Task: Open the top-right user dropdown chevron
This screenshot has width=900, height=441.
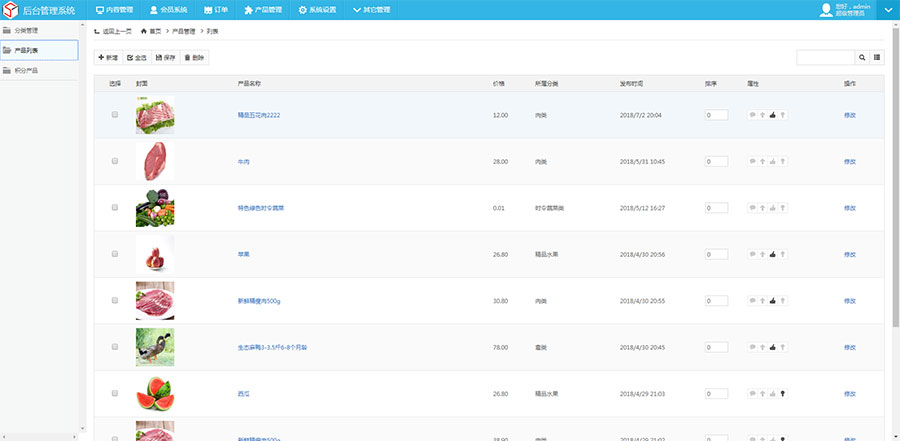Action: [887, 10]
